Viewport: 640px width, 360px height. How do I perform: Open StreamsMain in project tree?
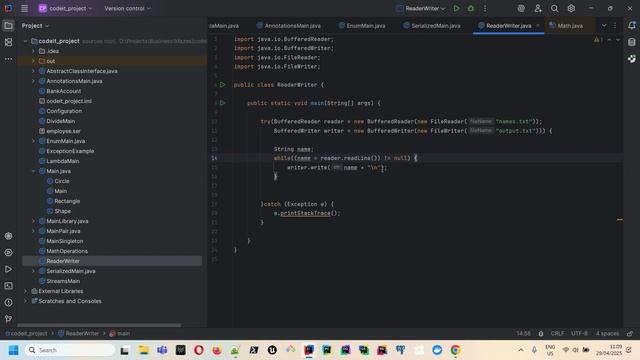[x=63, y=281]
